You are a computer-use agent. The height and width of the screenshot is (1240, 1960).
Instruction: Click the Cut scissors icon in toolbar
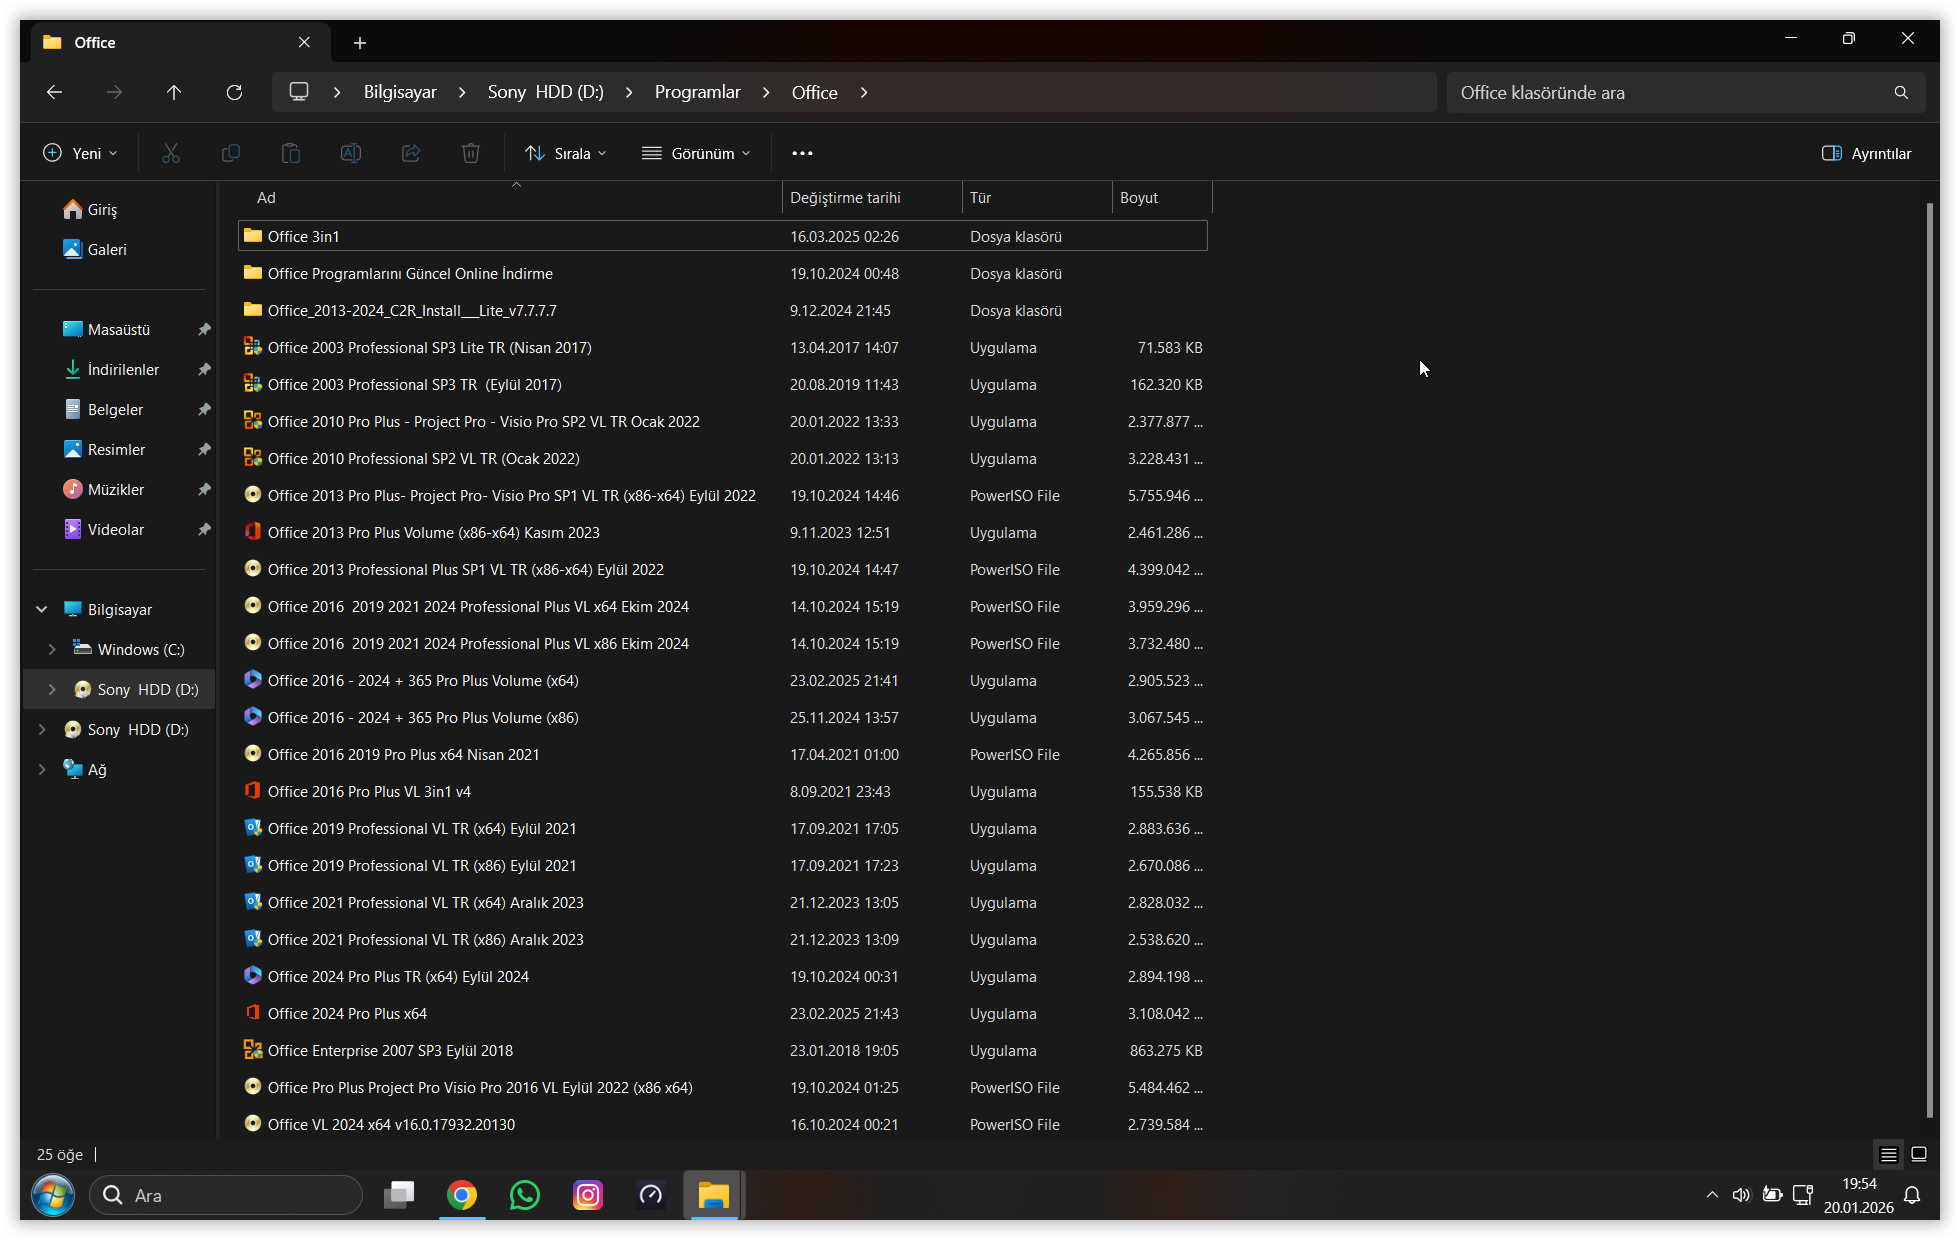click(171, 153)
